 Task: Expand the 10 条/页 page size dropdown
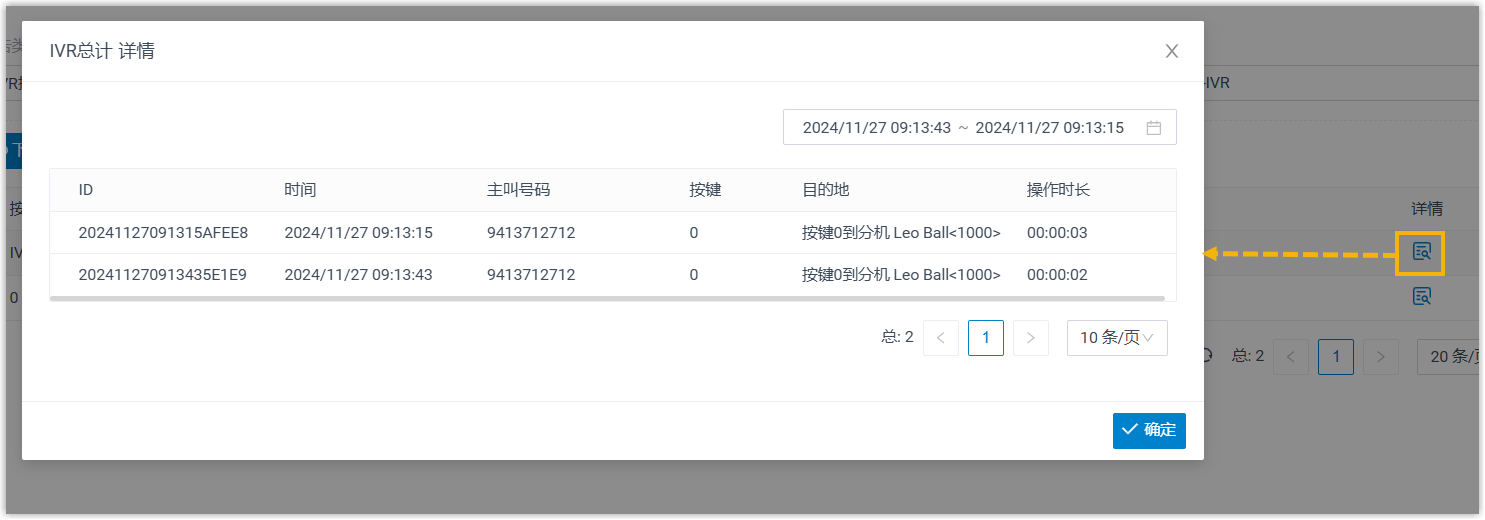point(1116,338)
